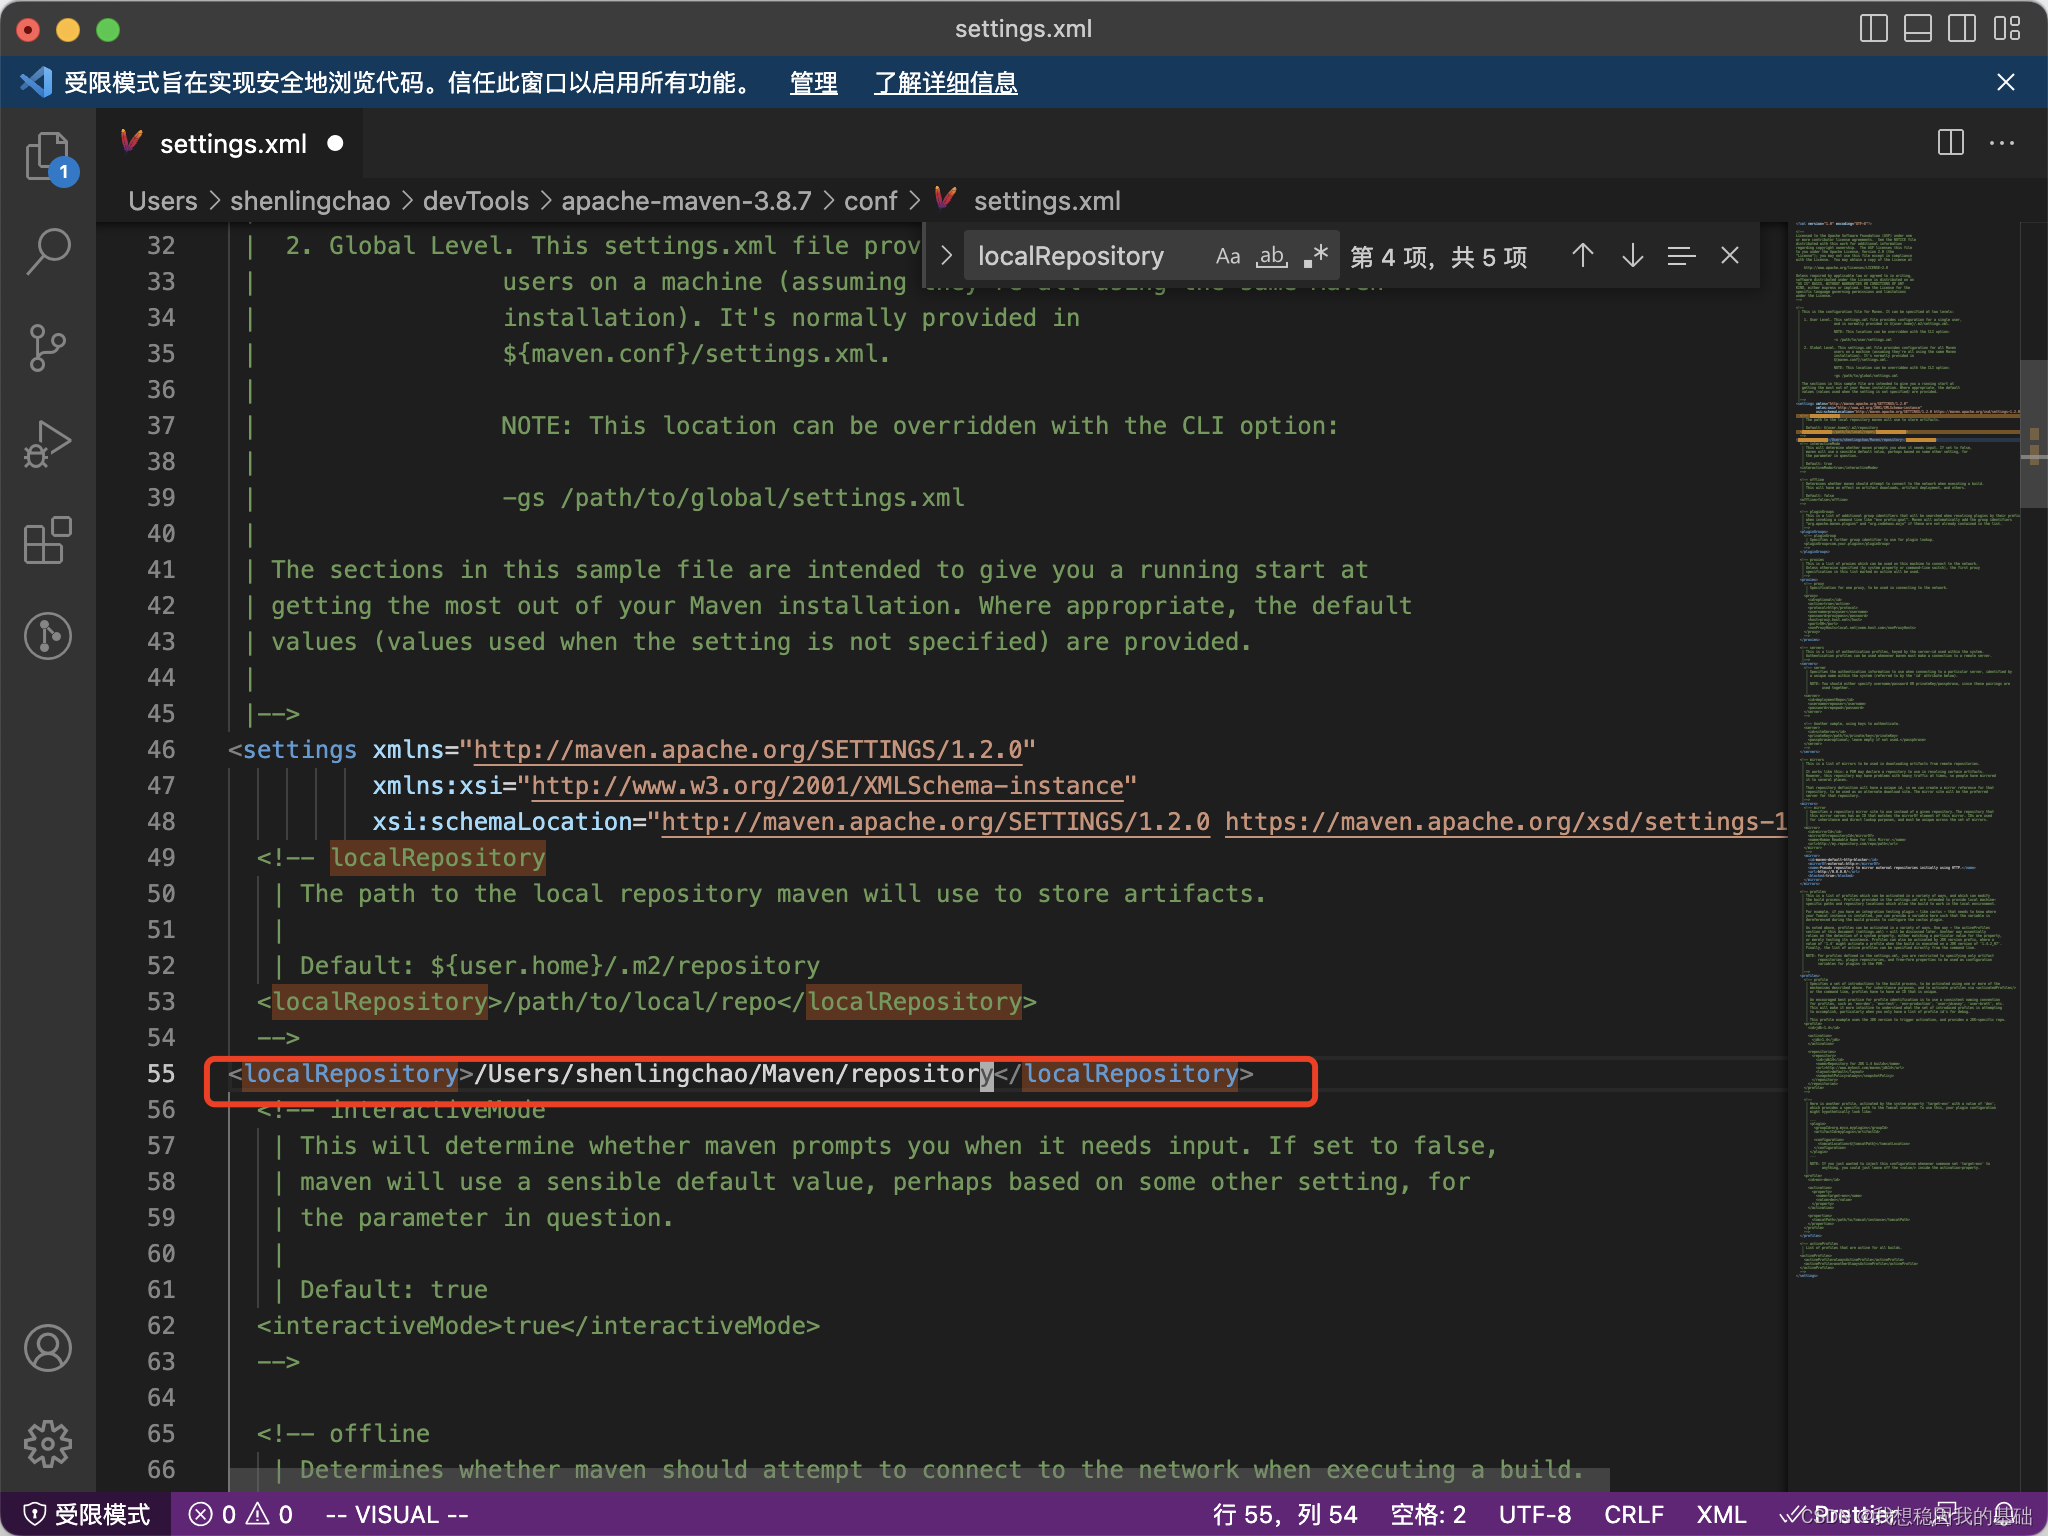Click the errors and warnings status indicator
The image size is (2048, 1536).
pos(241,1514)
